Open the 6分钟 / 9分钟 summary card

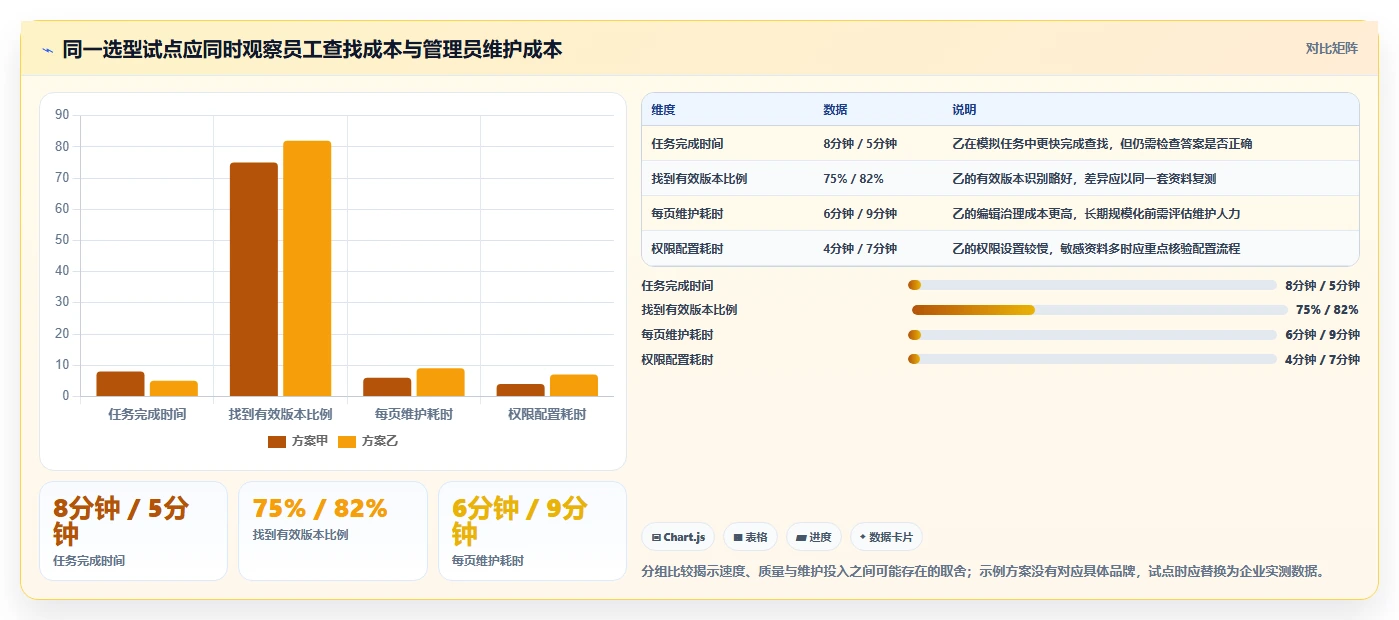(x=533, y=531)
